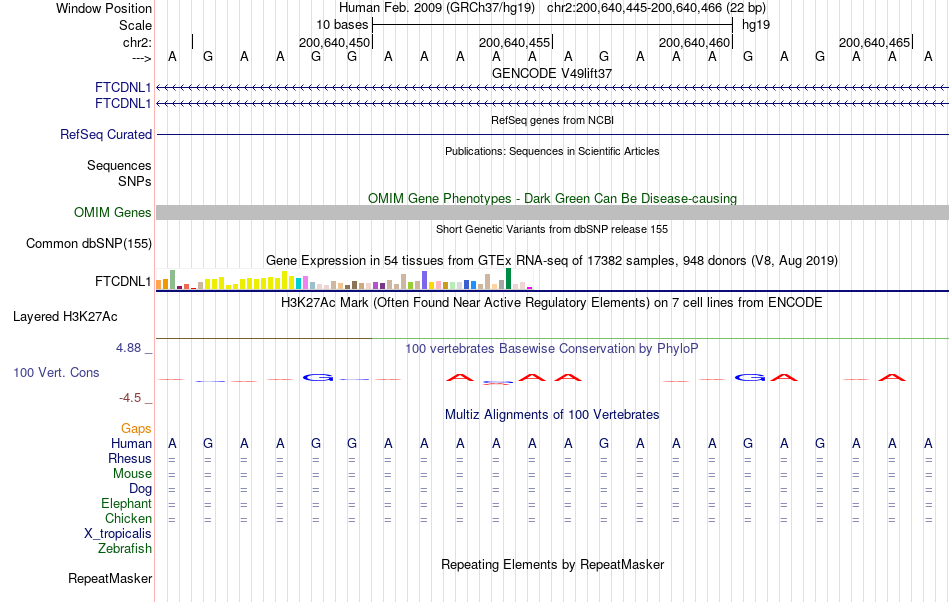The height and width of the screenshot is (602, 950).
Task: Select the Zebrafish alignment row label
Action: [125, 549]
